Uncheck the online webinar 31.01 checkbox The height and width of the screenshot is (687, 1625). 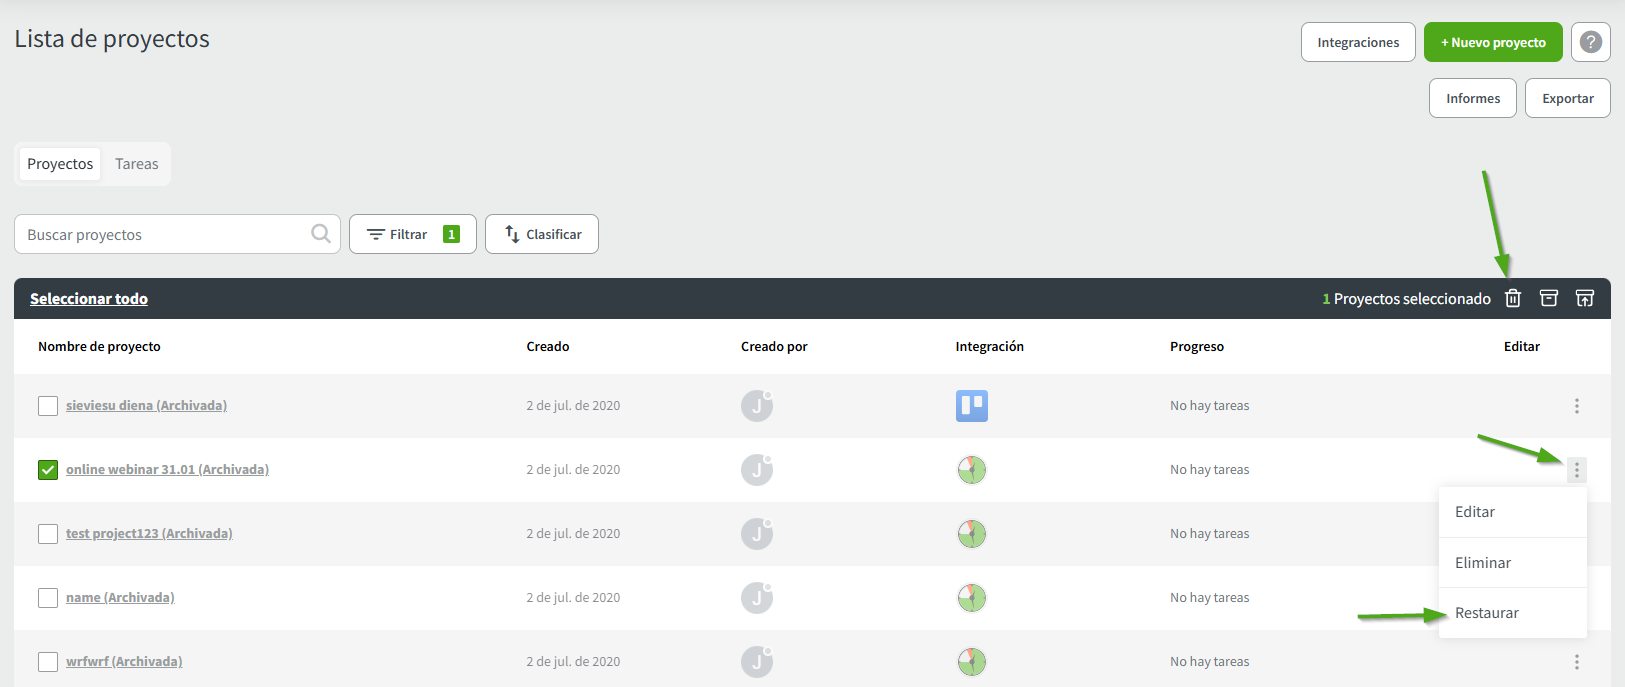[x=48, y=470]
